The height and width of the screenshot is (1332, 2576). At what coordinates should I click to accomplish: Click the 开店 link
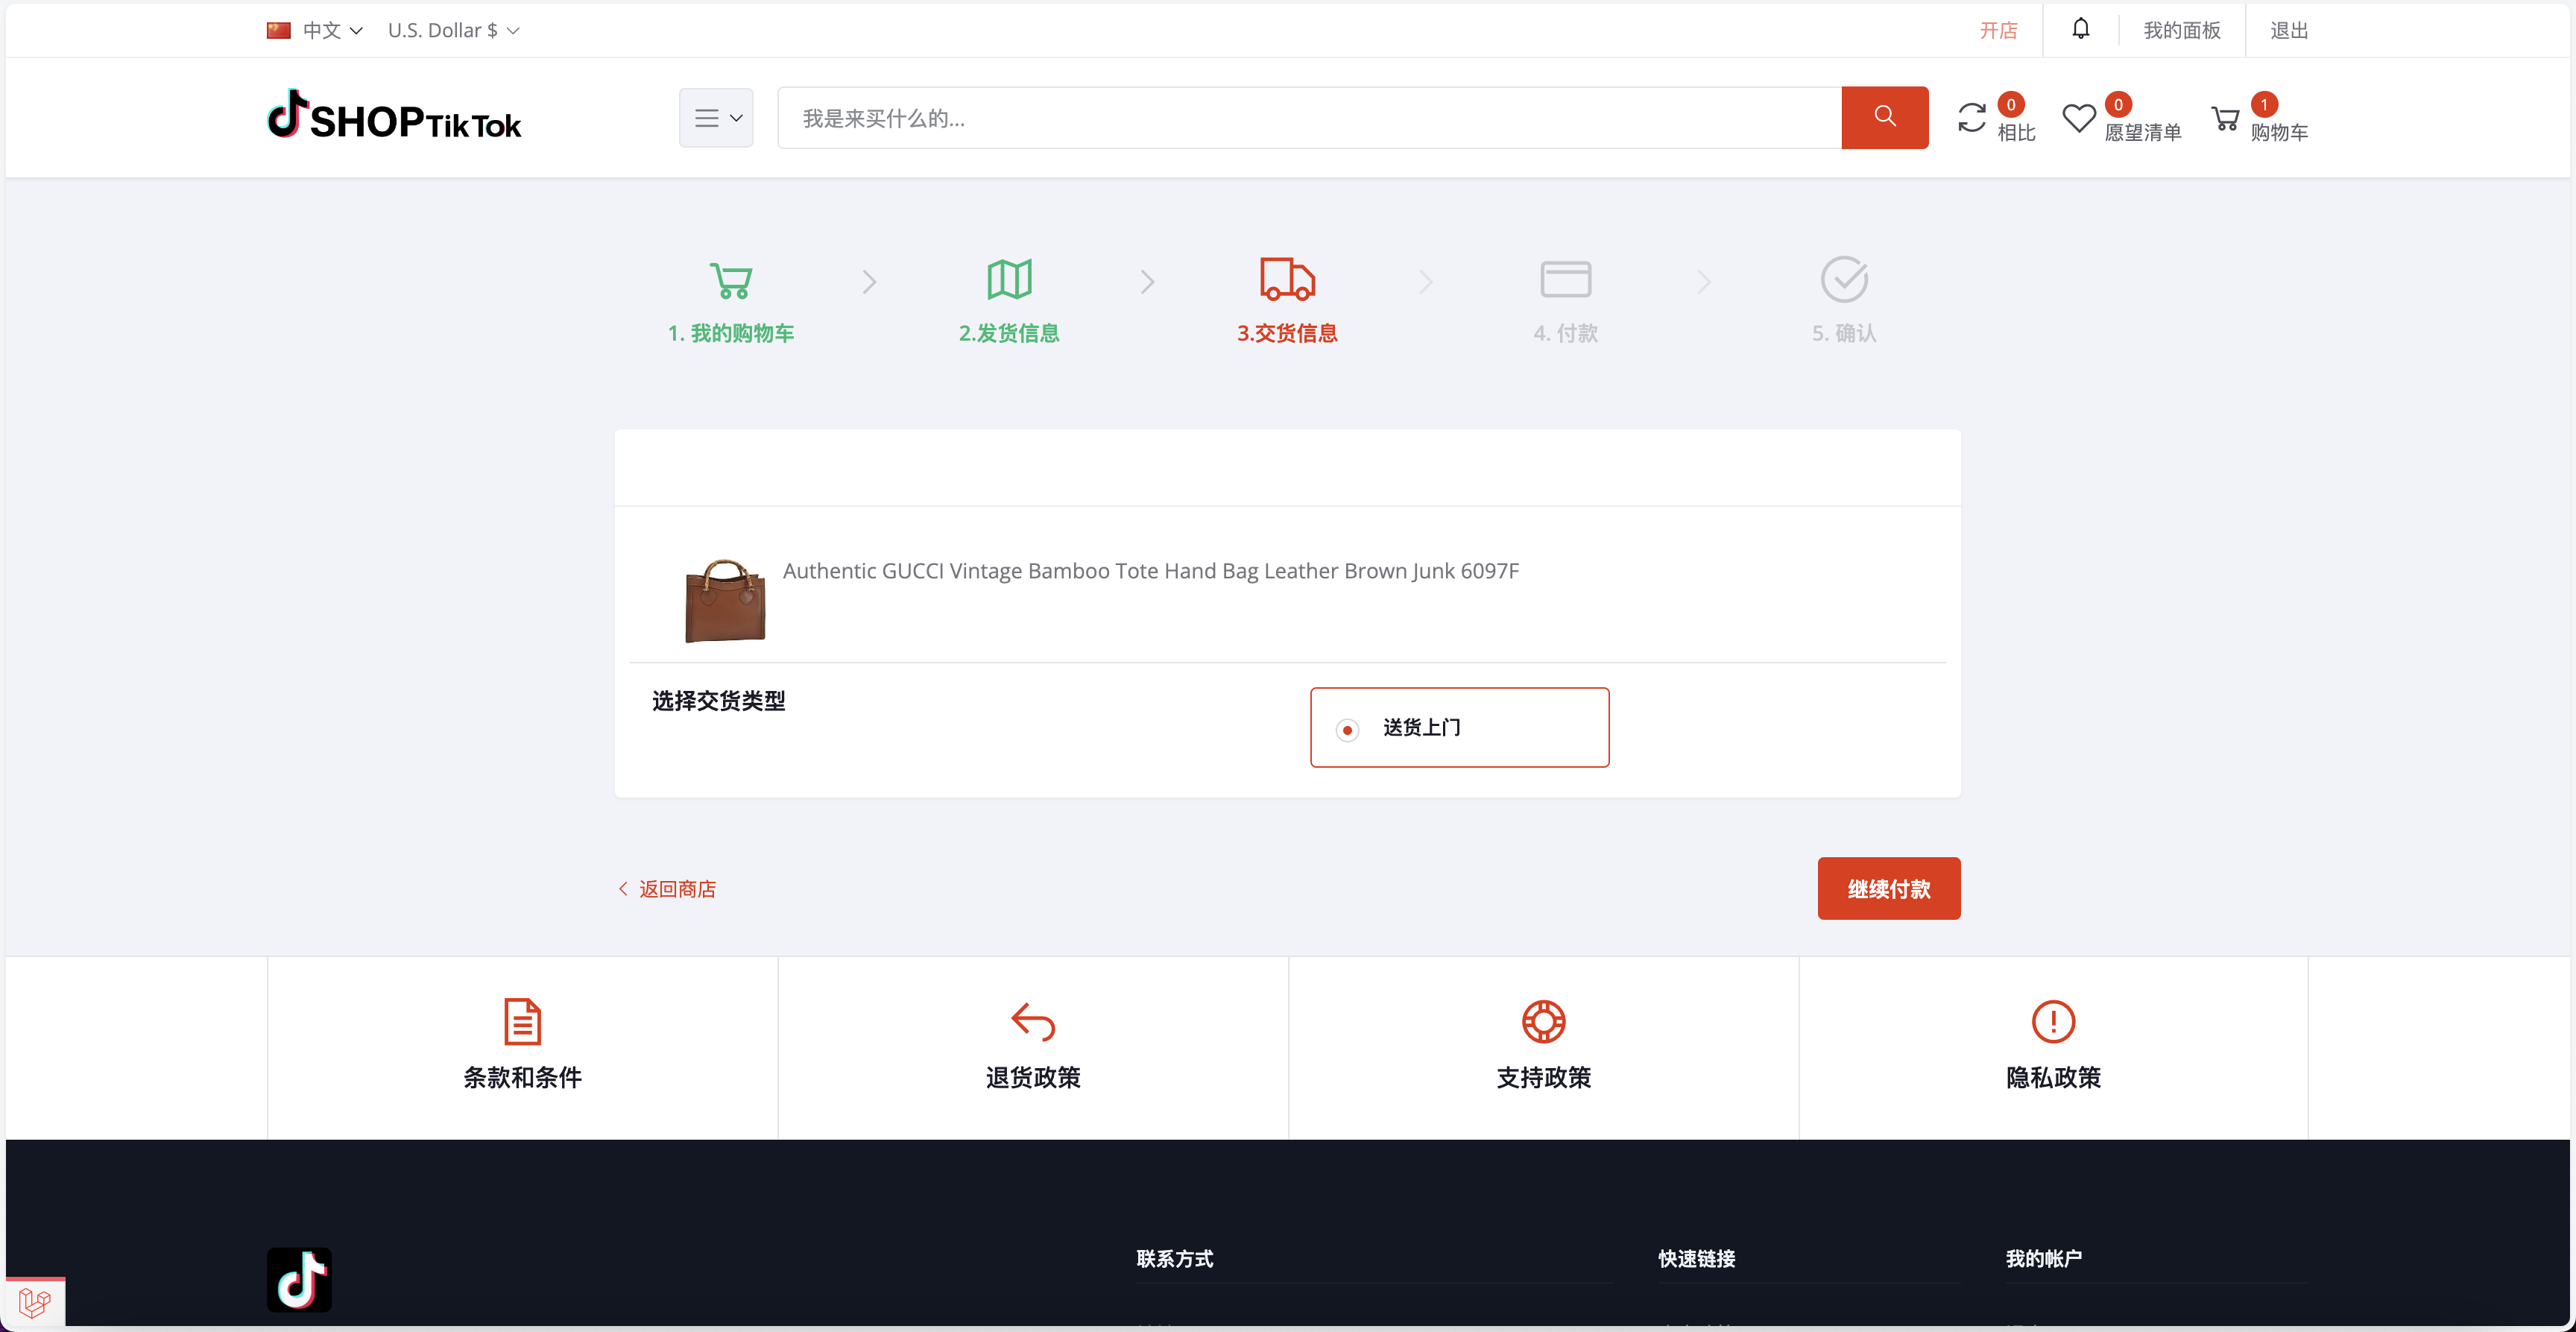pos(1998,30)
